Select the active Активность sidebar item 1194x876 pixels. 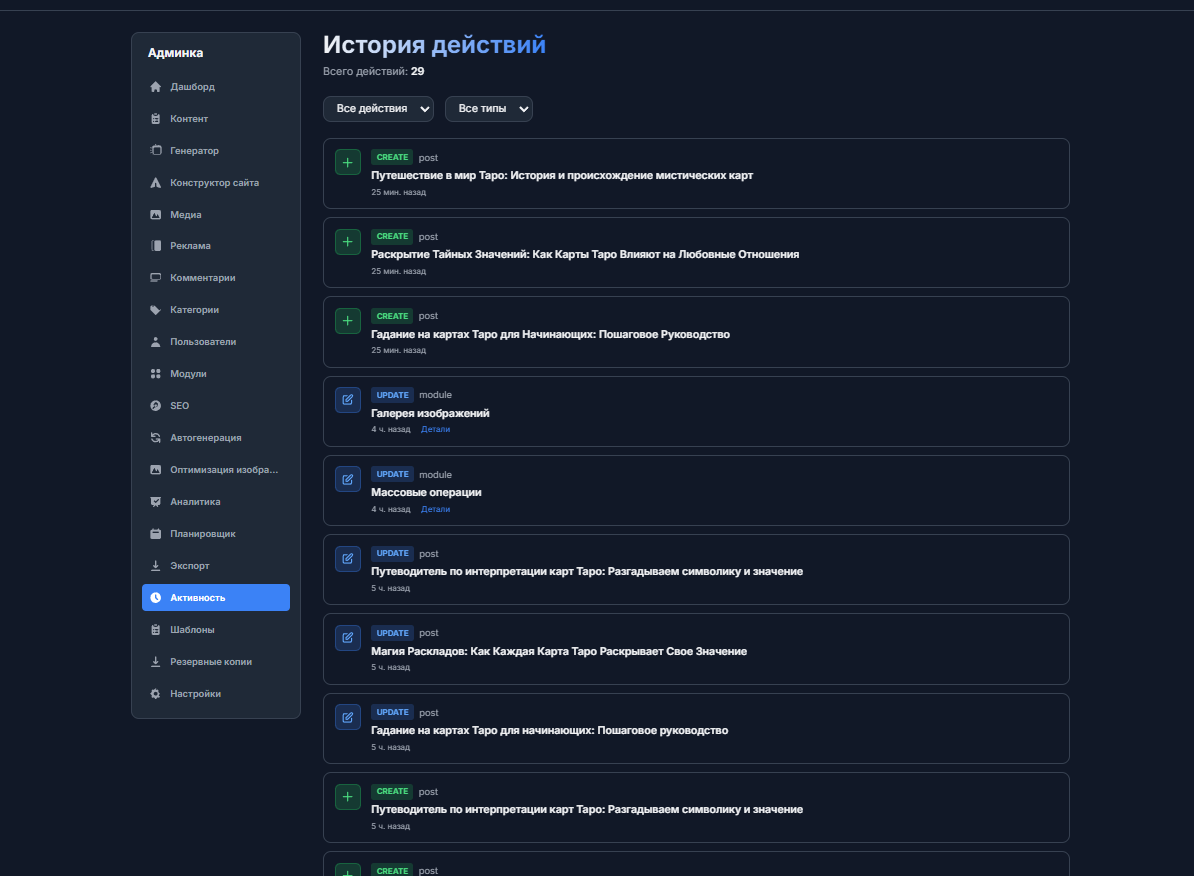click(216, 598)
